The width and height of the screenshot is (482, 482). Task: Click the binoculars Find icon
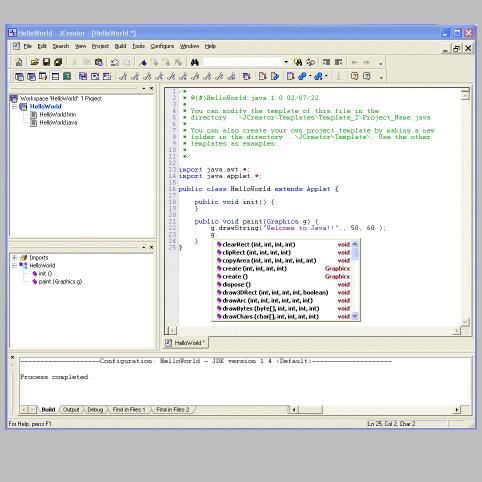(x=195, y=62)
